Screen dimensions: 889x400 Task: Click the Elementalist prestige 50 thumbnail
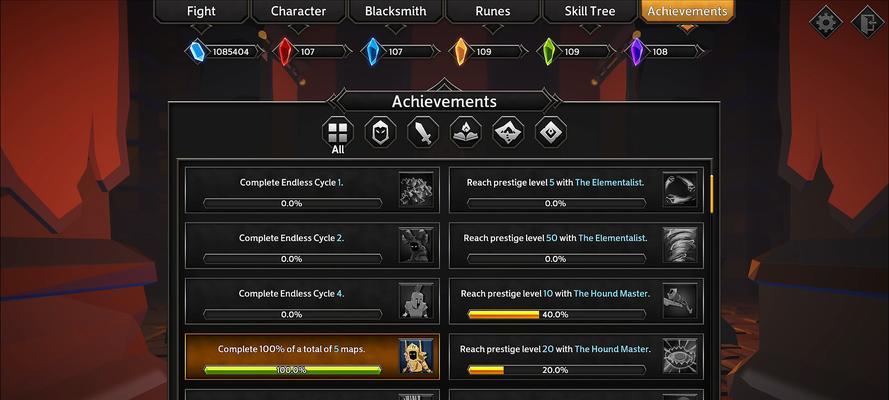680,245
